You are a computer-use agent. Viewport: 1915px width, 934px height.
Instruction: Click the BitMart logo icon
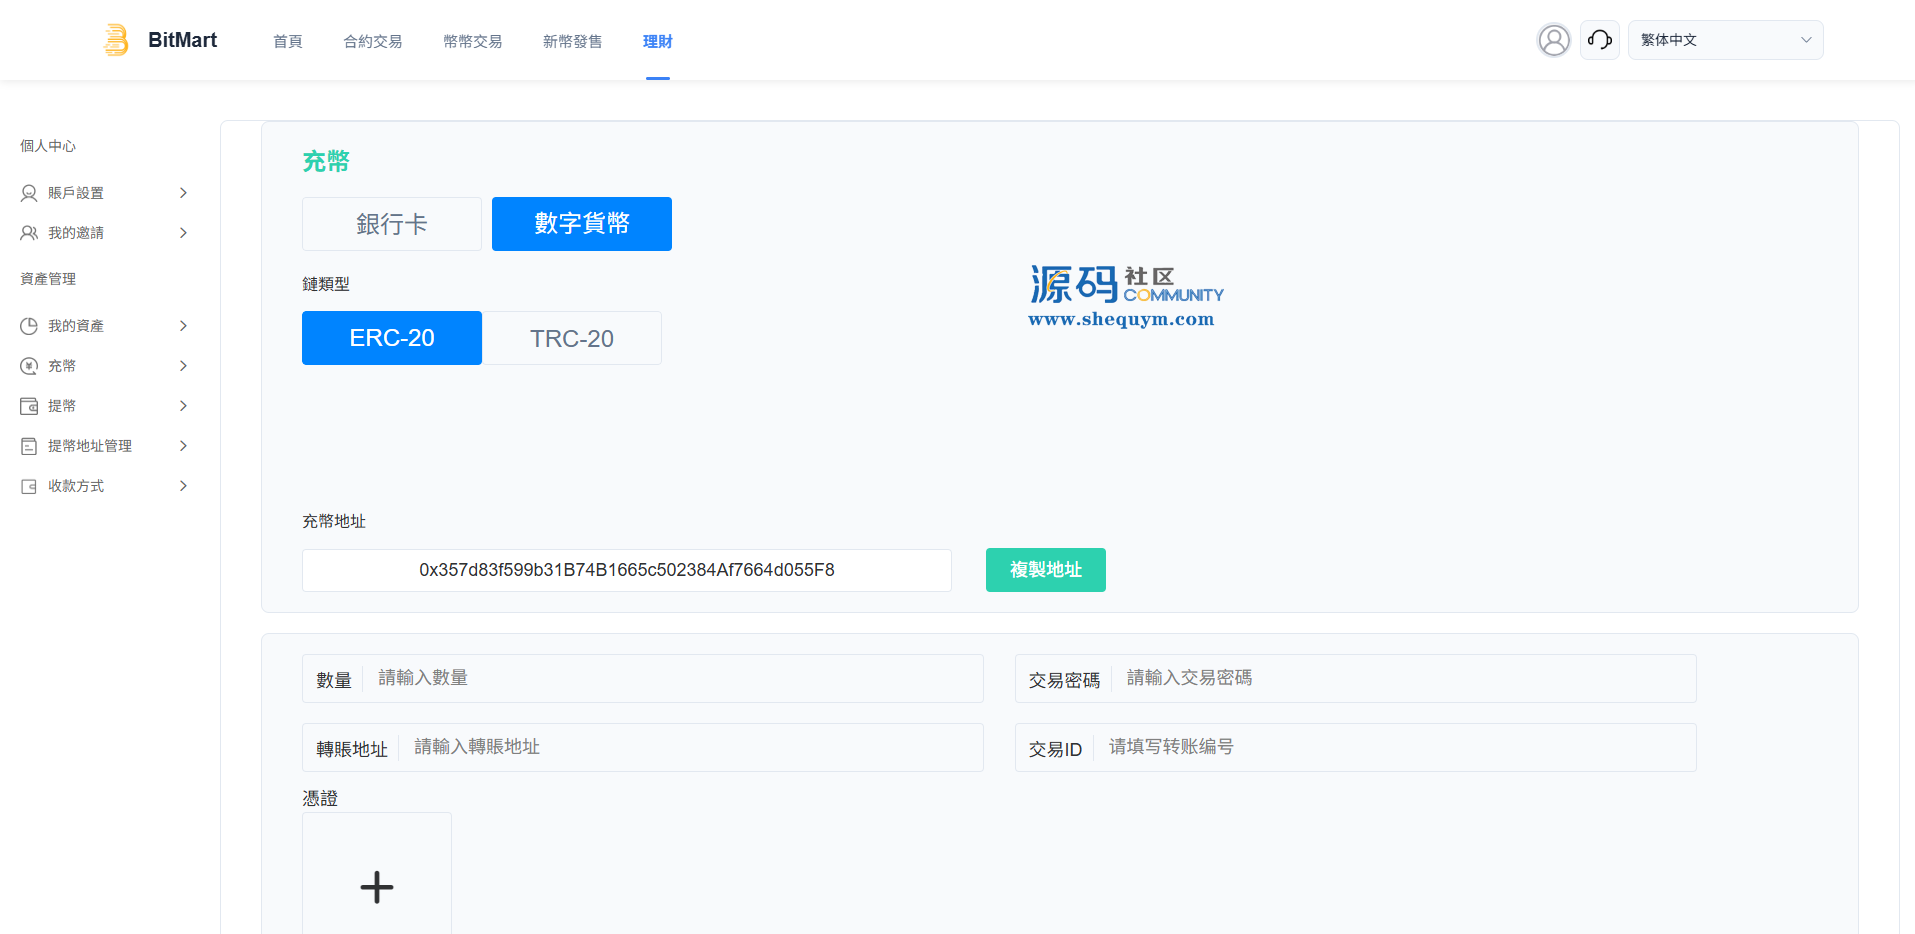click(x=116, y=40)
